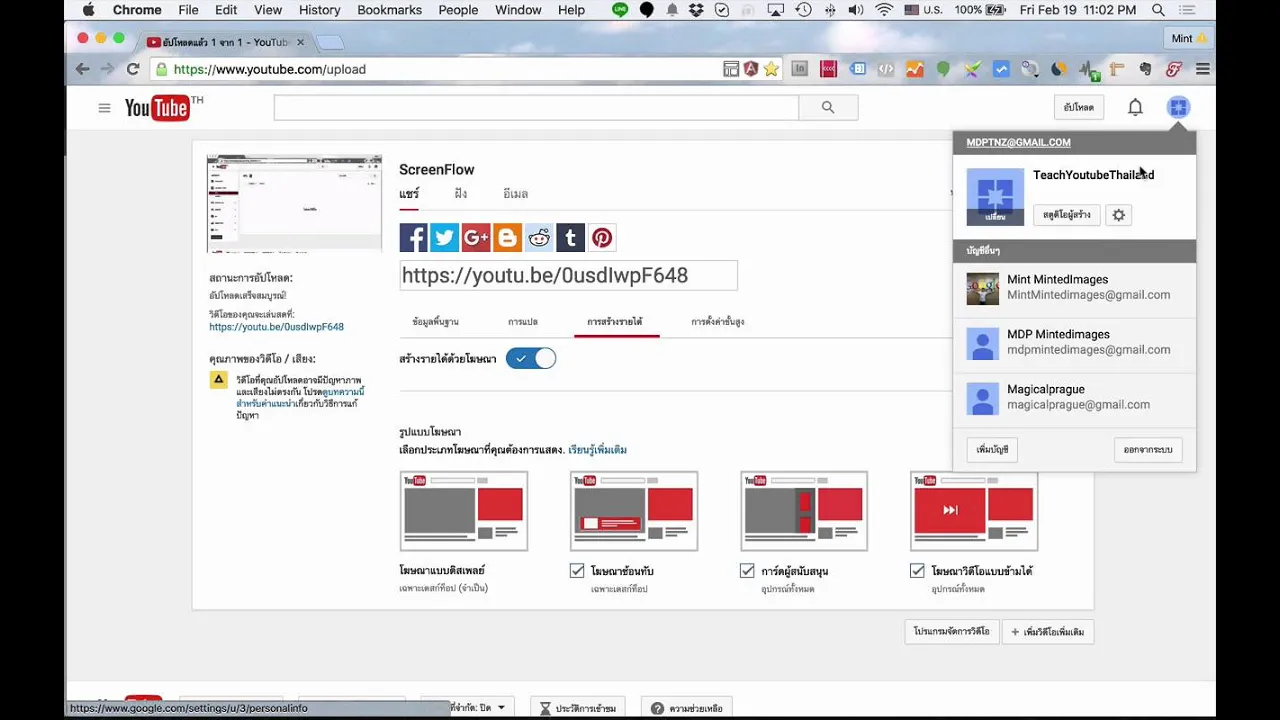Open Spotlight search in the menu bar
The height and width of the screenshot is (720, 1280).
1158,10
